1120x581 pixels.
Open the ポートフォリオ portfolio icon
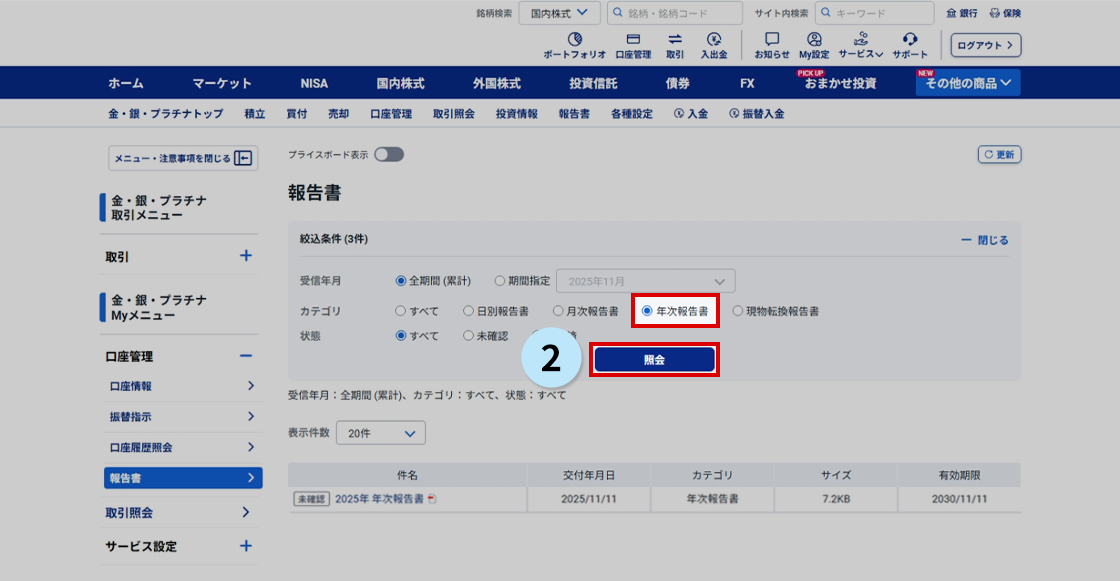(574, 40)
